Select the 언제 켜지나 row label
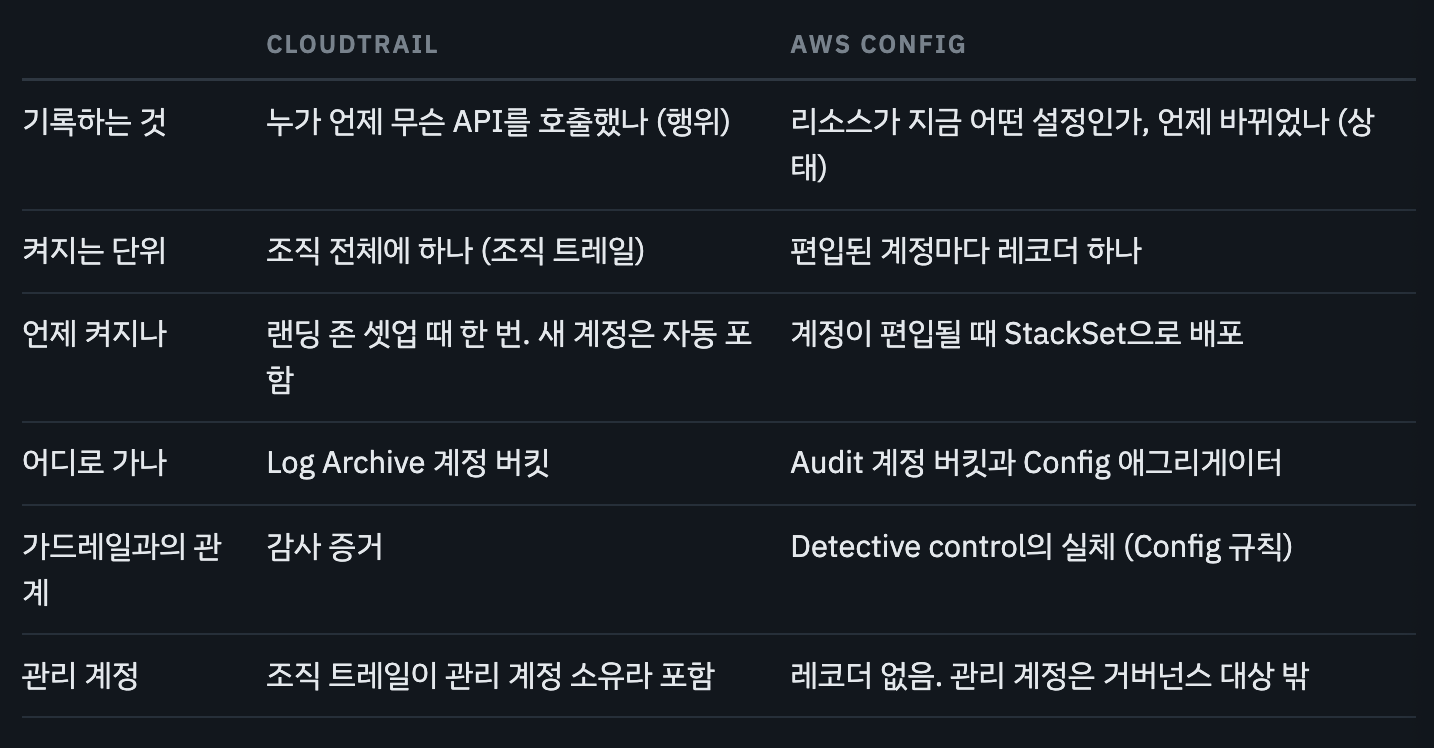 coord(94,334)
